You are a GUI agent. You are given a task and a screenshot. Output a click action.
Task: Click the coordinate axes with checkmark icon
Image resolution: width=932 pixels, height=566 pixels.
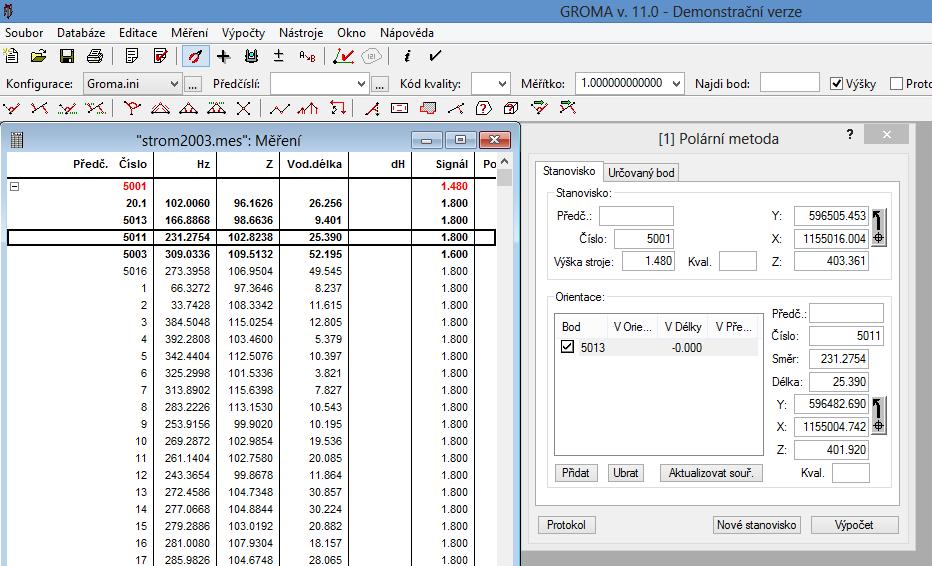coord(343,56)
